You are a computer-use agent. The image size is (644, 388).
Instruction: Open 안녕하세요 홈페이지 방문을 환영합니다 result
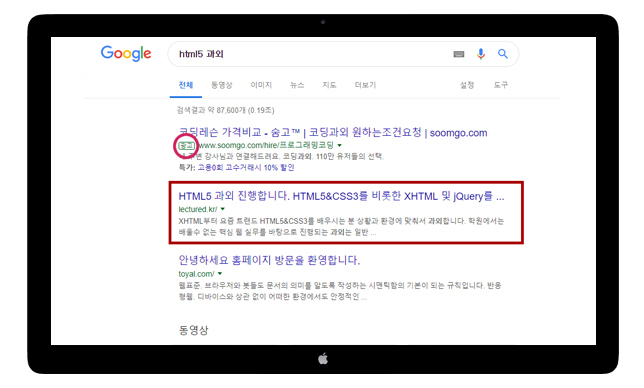tap(269, 260)
